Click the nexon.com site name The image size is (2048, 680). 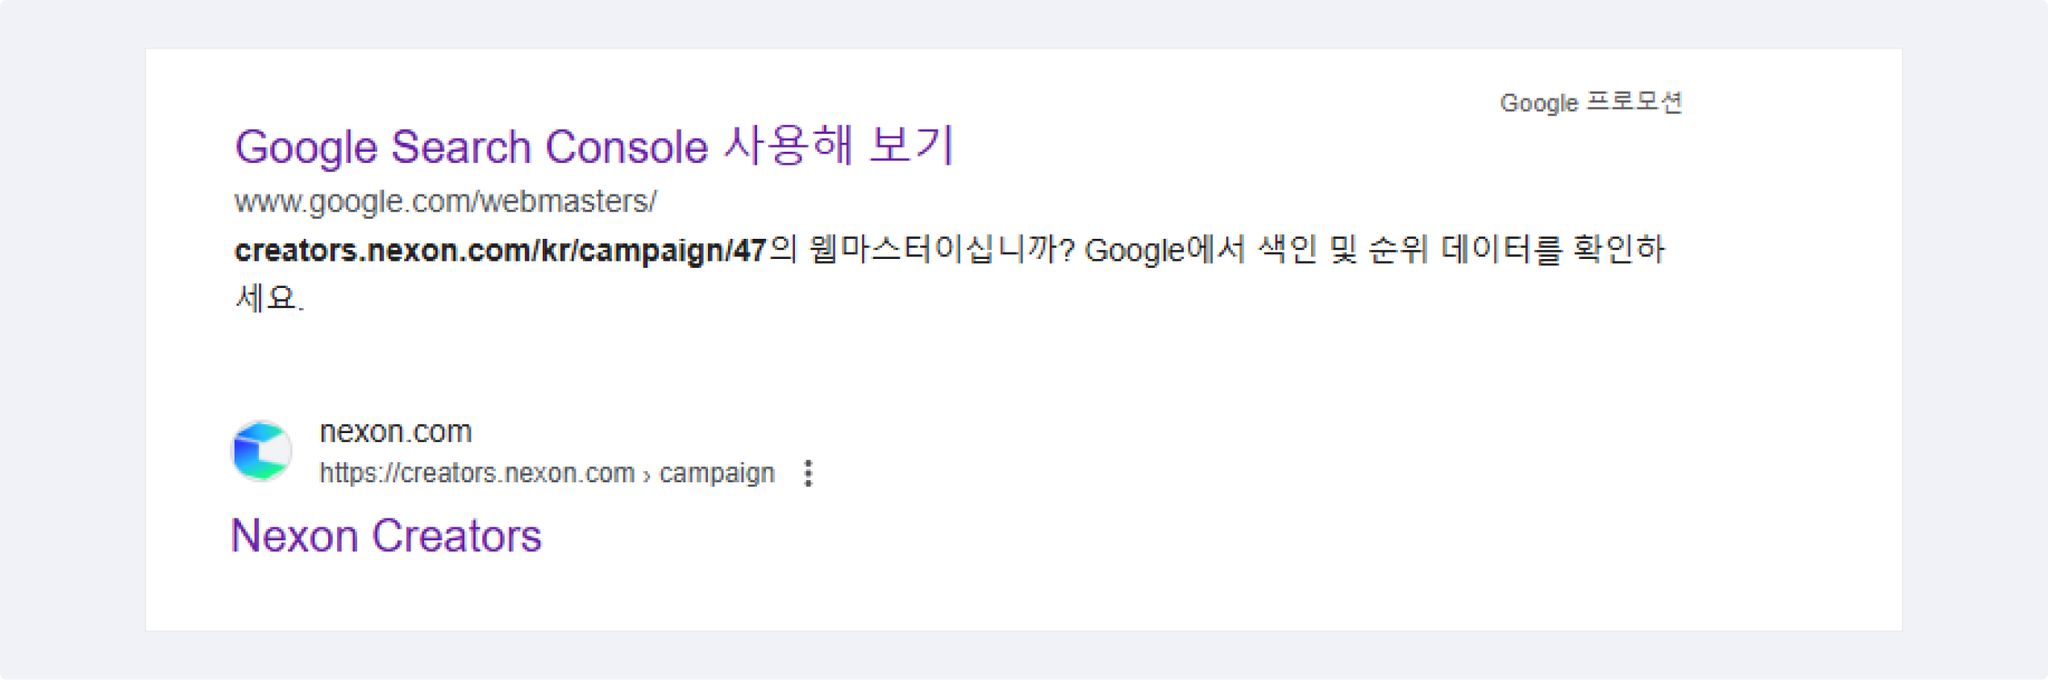[395, 431]
